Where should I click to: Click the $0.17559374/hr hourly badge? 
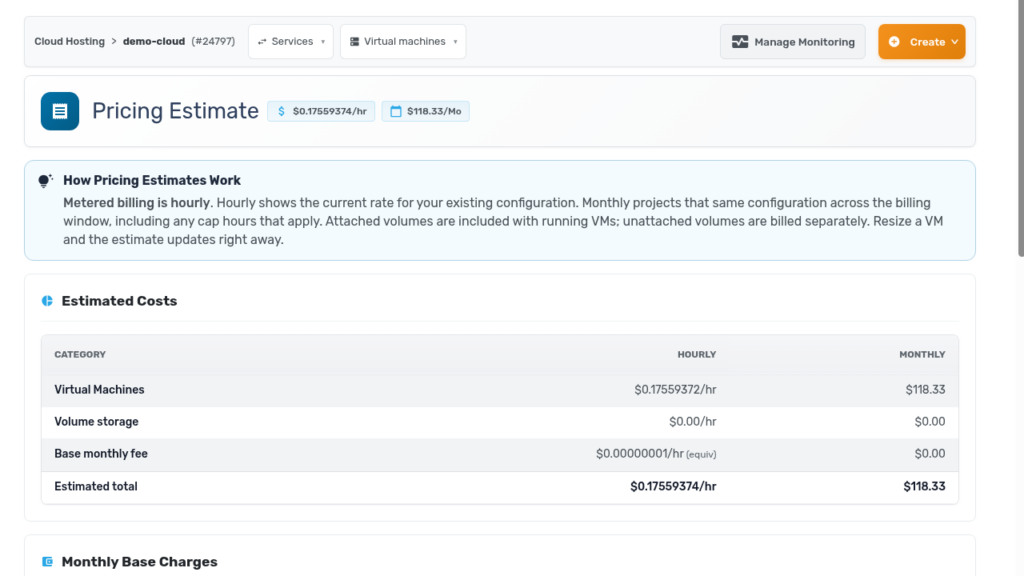[x=321, y=111]
